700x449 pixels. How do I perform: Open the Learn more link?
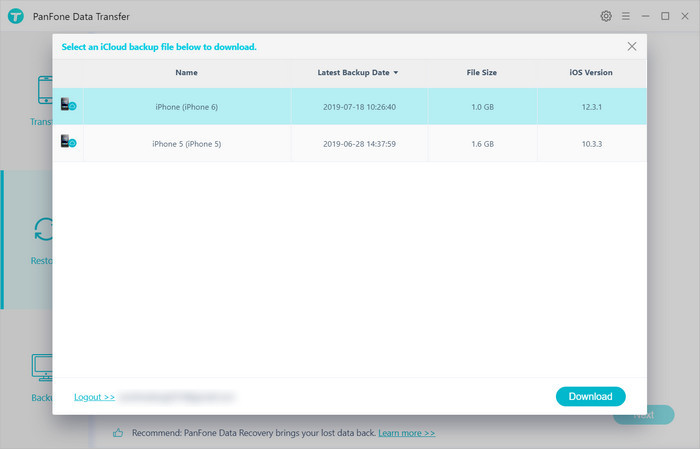406,433
